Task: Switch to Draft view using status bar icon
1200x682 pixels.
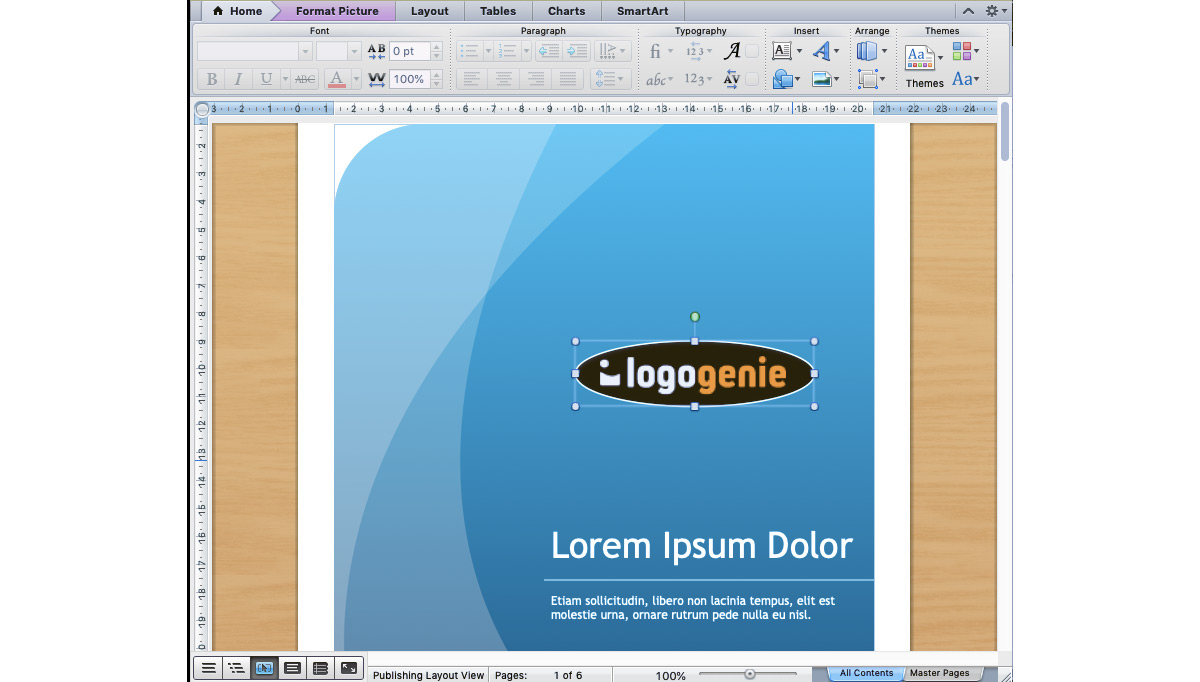Action: point(208,667)
